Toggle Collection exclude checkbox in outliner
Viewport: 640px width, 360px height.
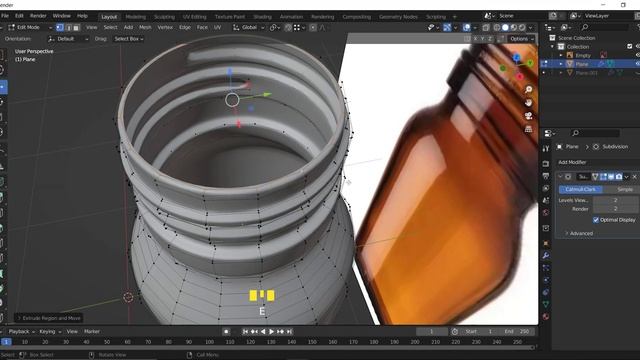629,47
